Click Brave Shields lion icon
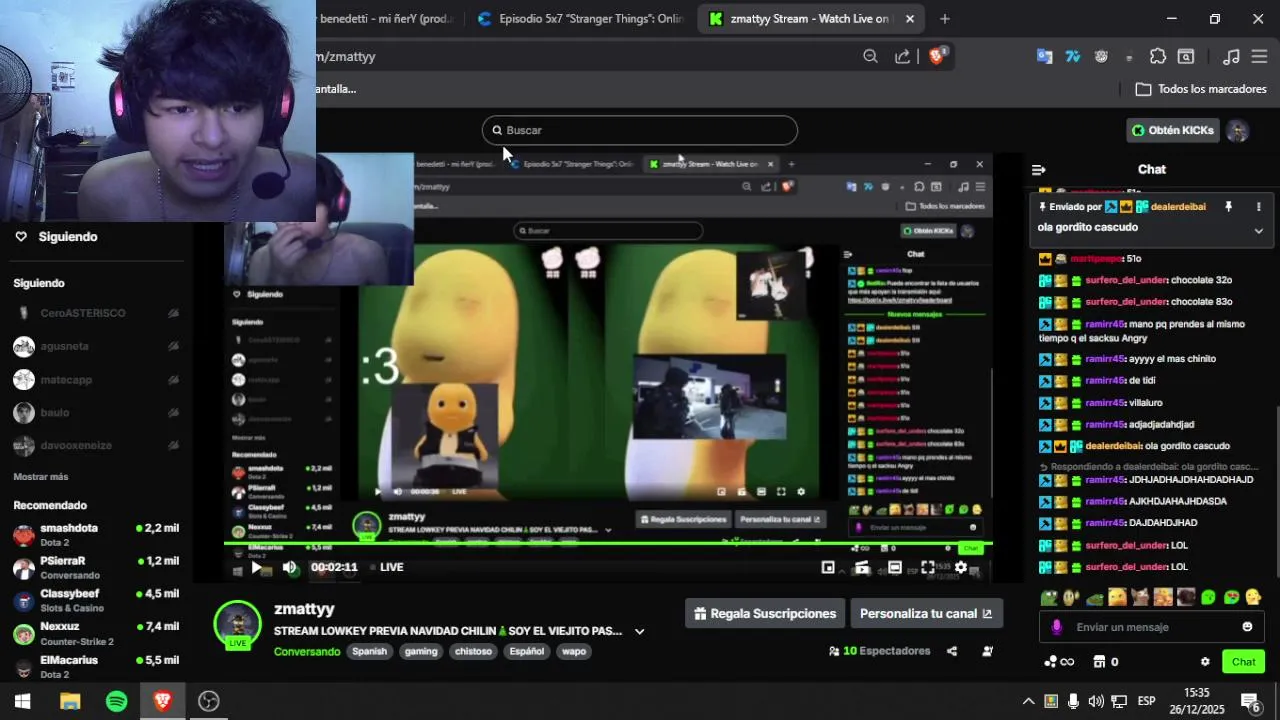Image resolution: width=1280 pixels, height=720 pixels. pos(937,56)
